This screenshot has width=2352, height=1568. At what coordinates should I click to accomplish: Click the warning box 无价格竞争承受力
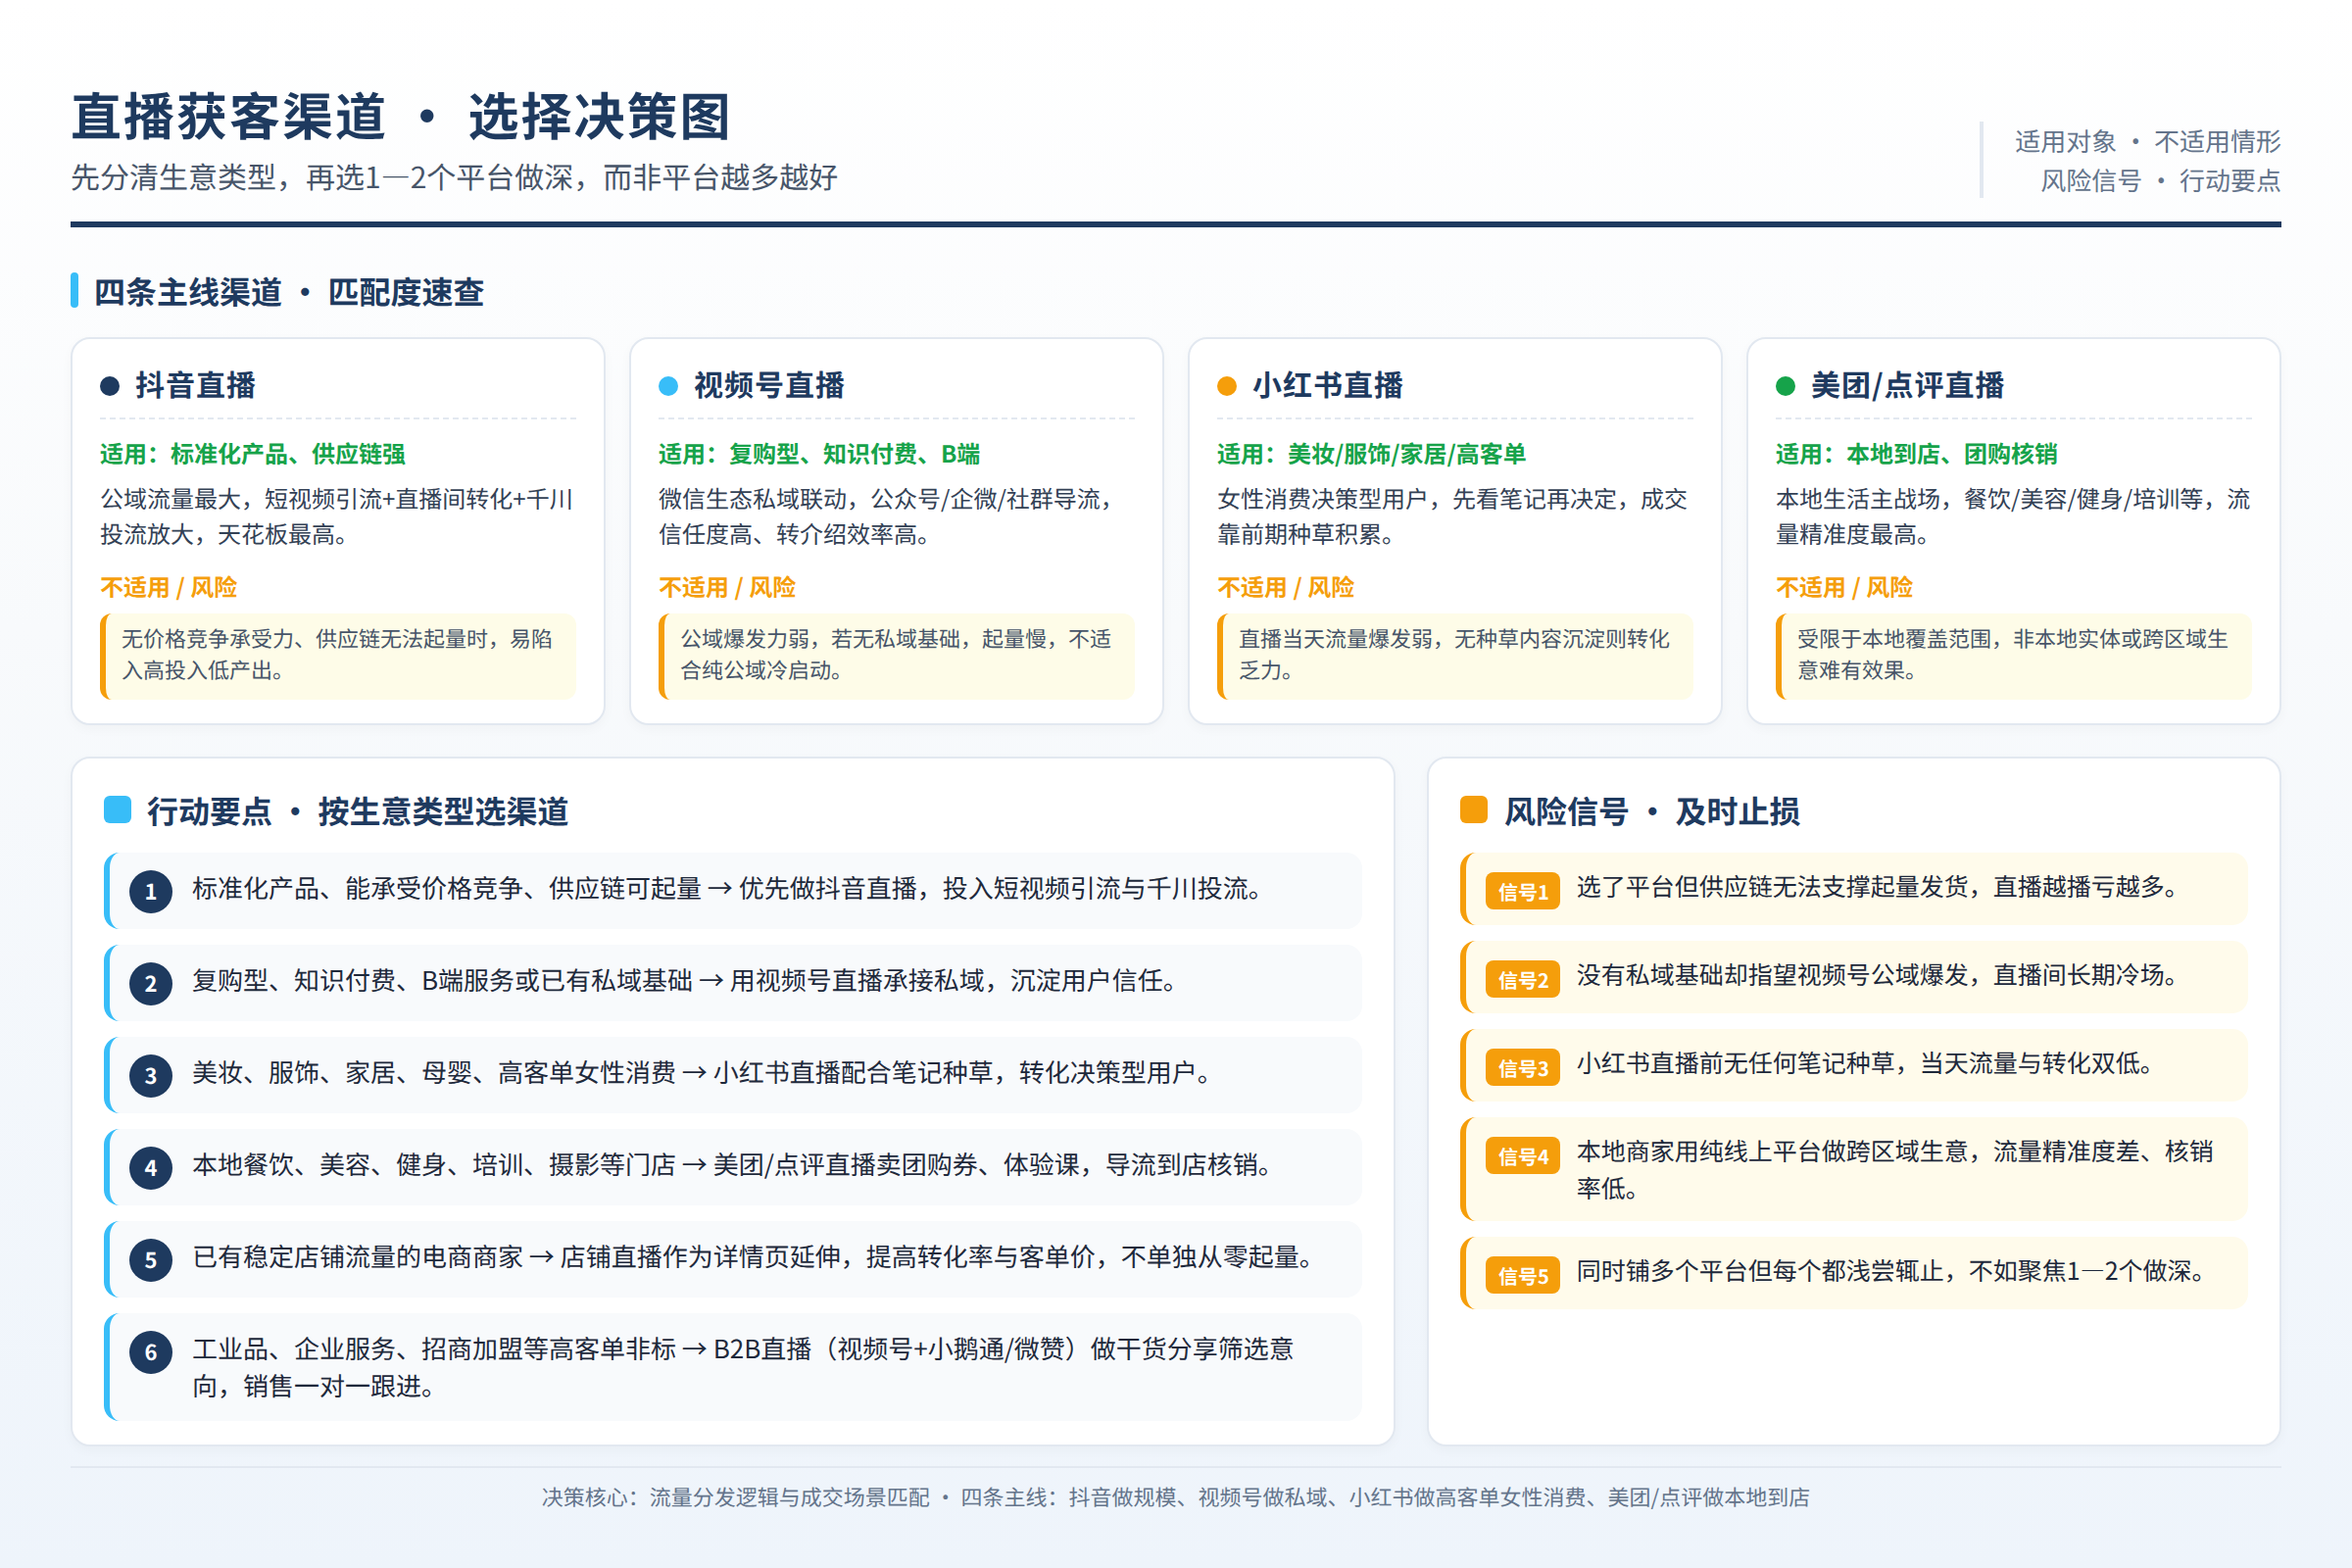[x=338, y=655]
